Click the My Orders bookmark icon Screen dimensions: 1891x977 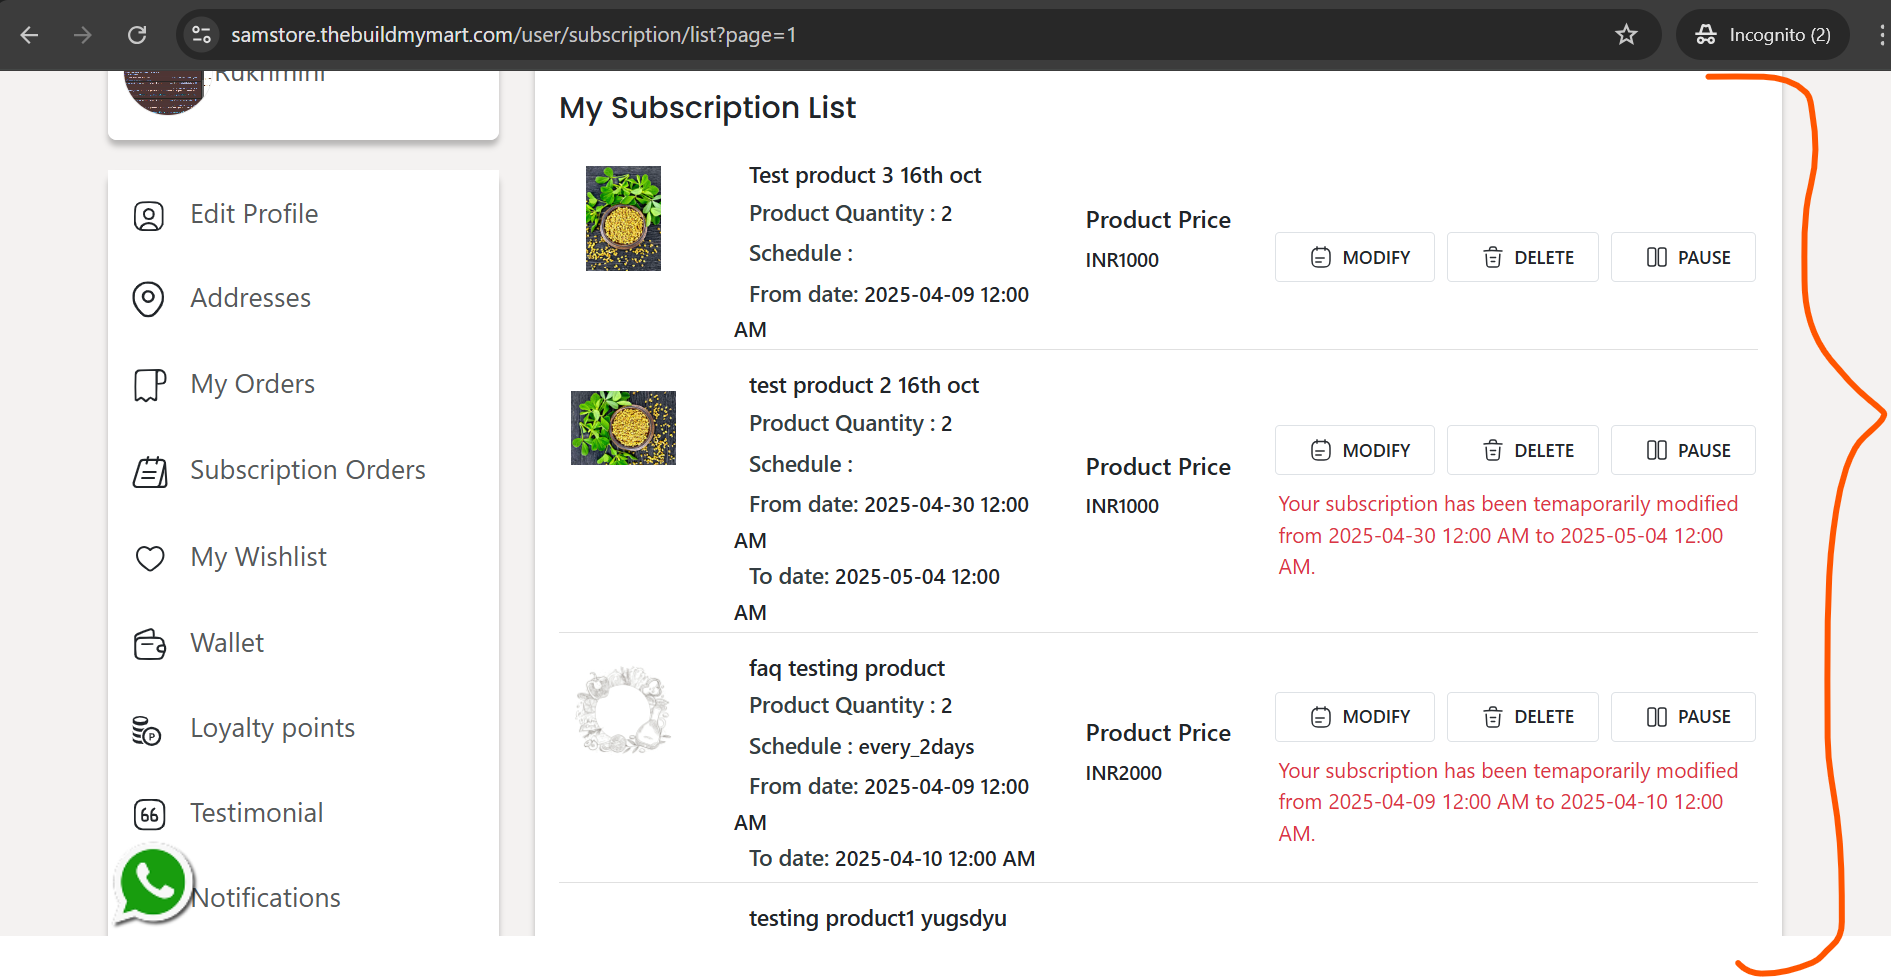coord(150,385)
